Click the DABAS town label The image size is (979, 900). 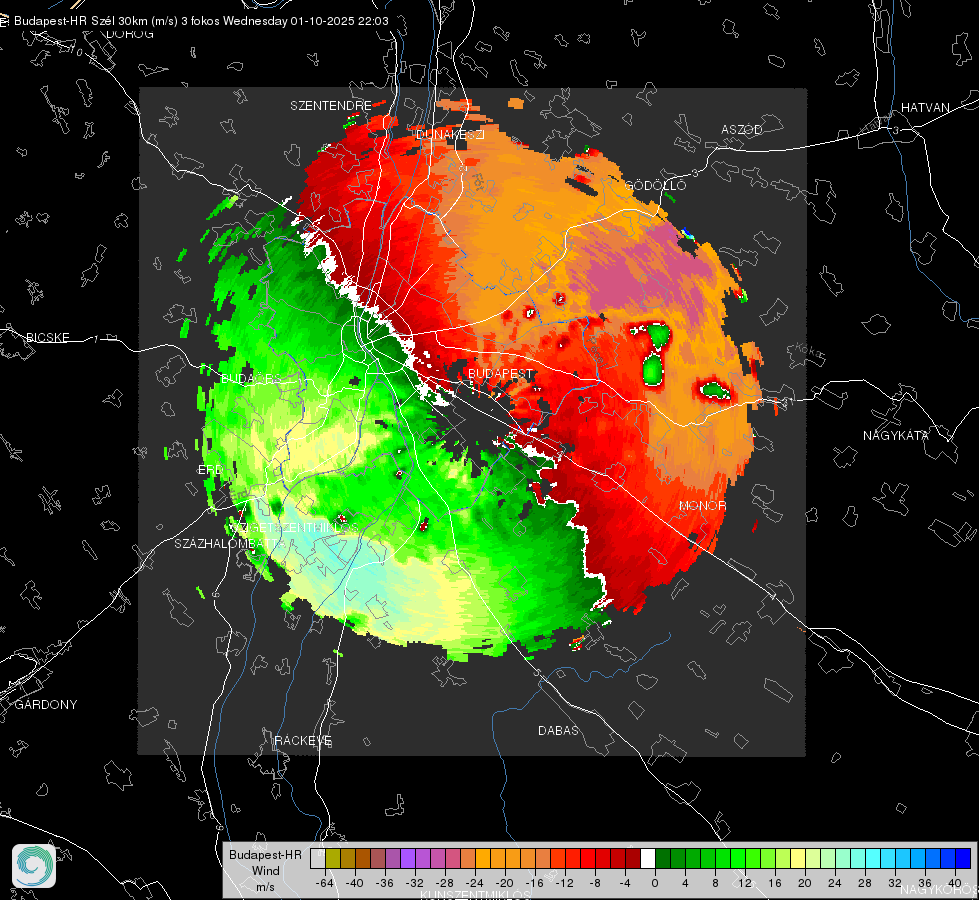click(x=558, y=730)
